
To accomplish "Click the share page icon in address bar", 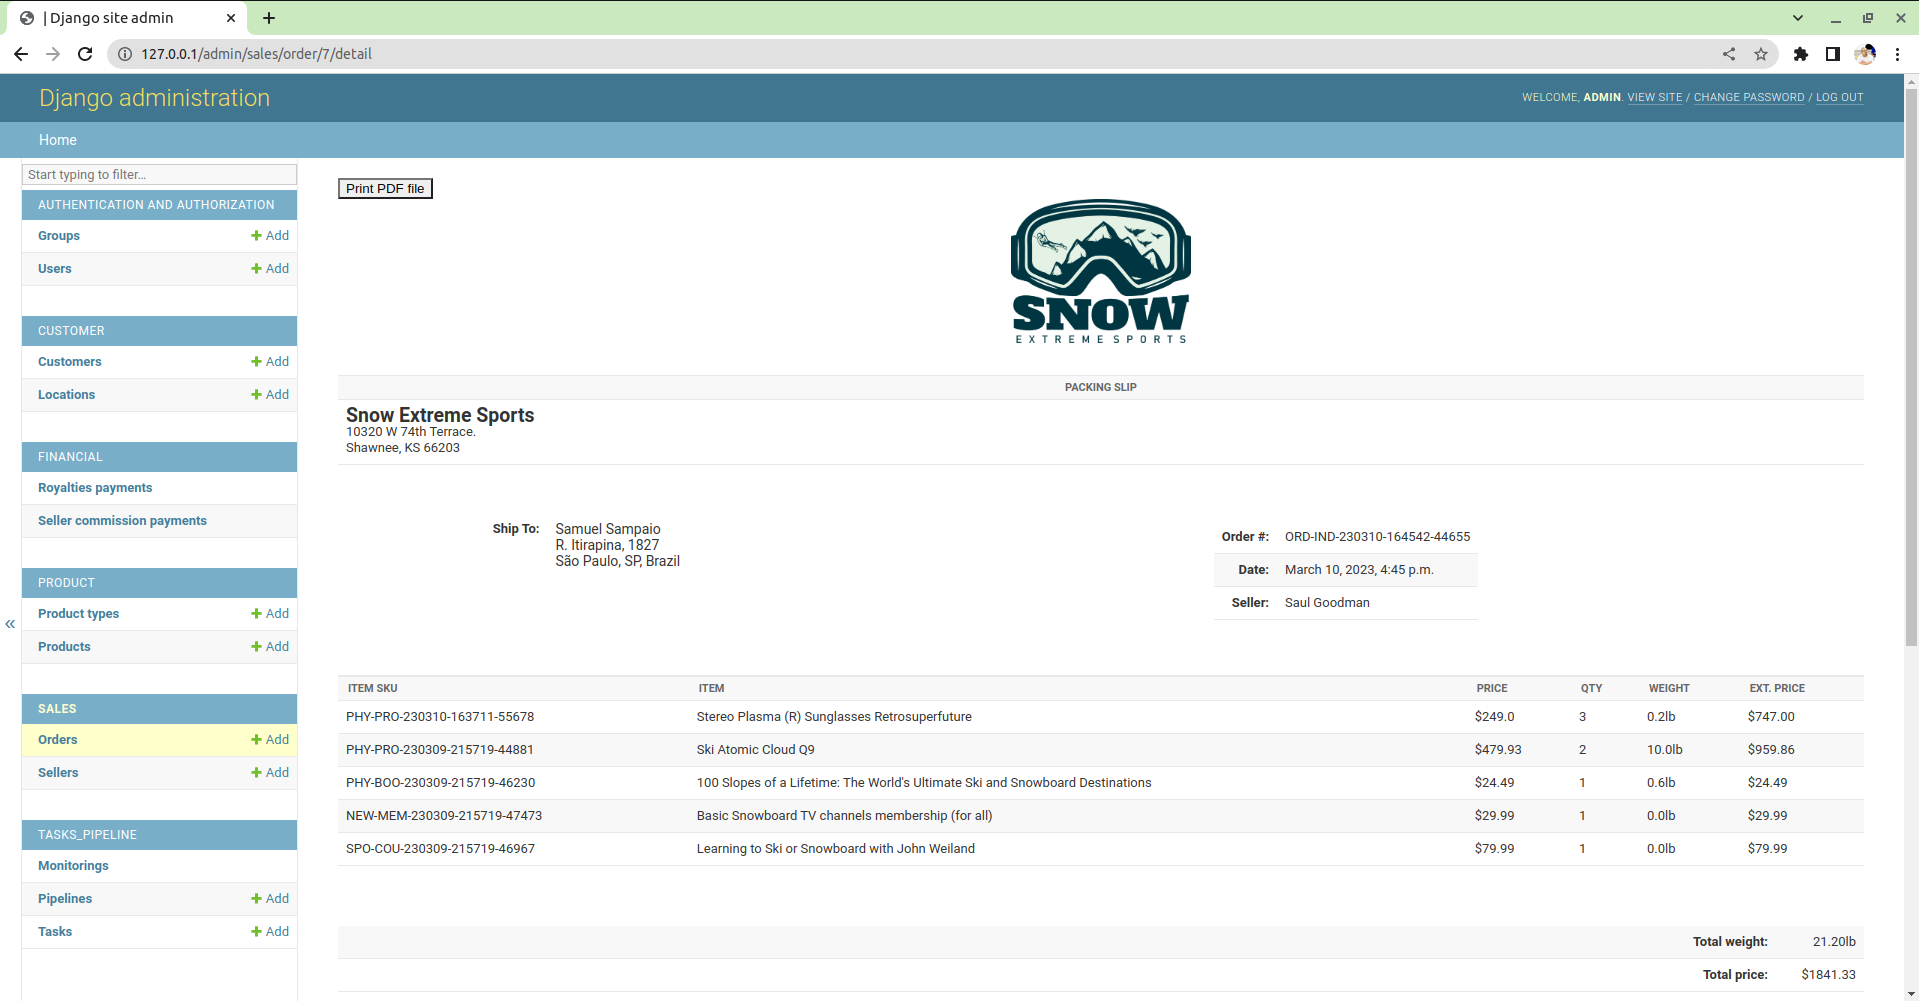I will pos(1729,54).
